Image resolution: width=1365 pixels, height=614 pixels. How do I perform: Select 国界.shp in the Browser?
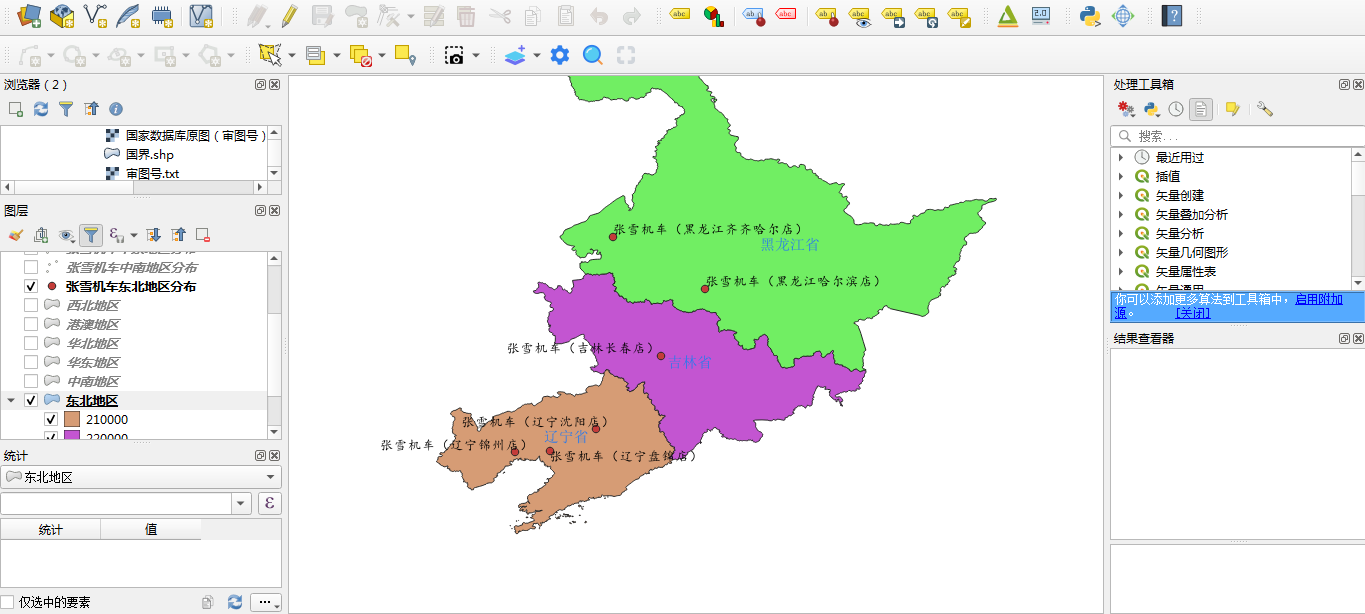[149, 154]
